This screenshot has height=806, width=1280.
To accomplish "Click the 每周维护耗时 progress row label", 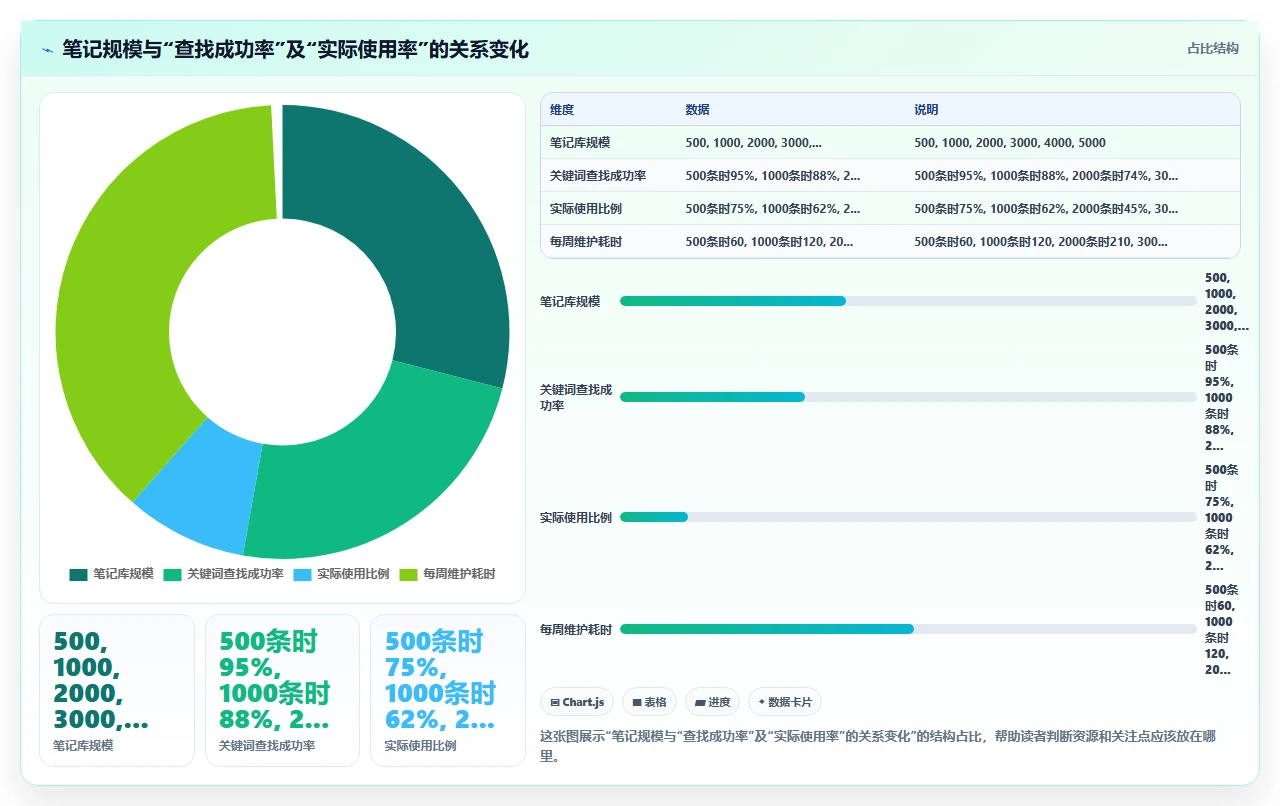I will click(x=576, y=629).
